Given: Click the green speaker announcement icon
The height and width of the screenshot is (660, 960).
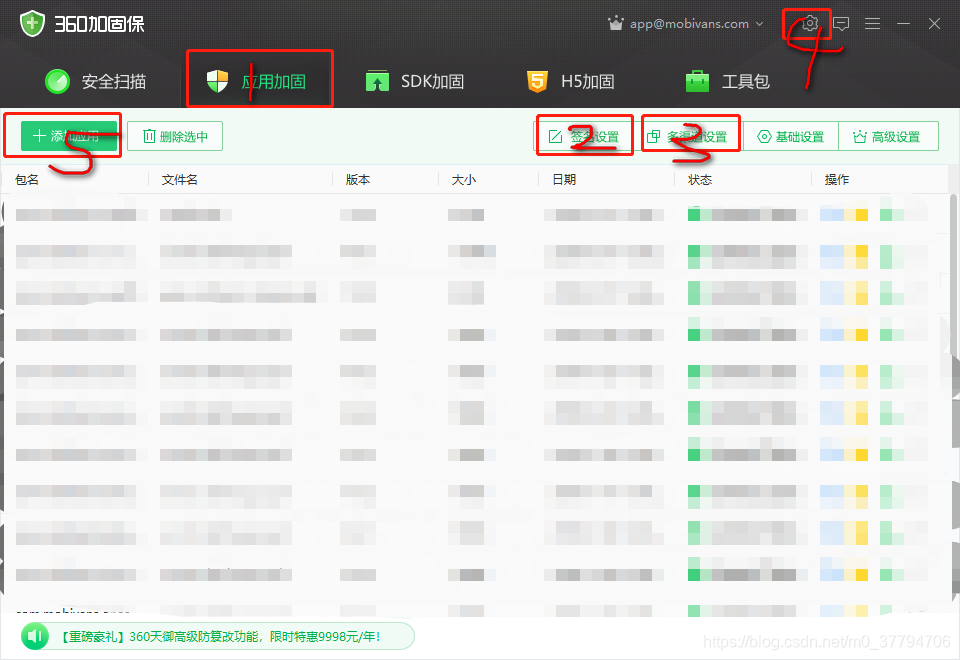Looking at the screenshot, I should 35,637.
